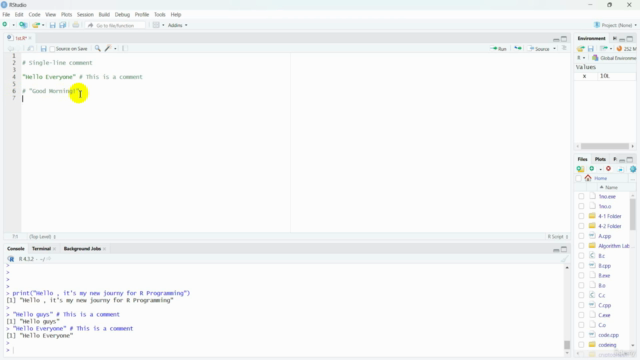
Task: Click the document outline icon in editor
Action: [x=564, y=49]
